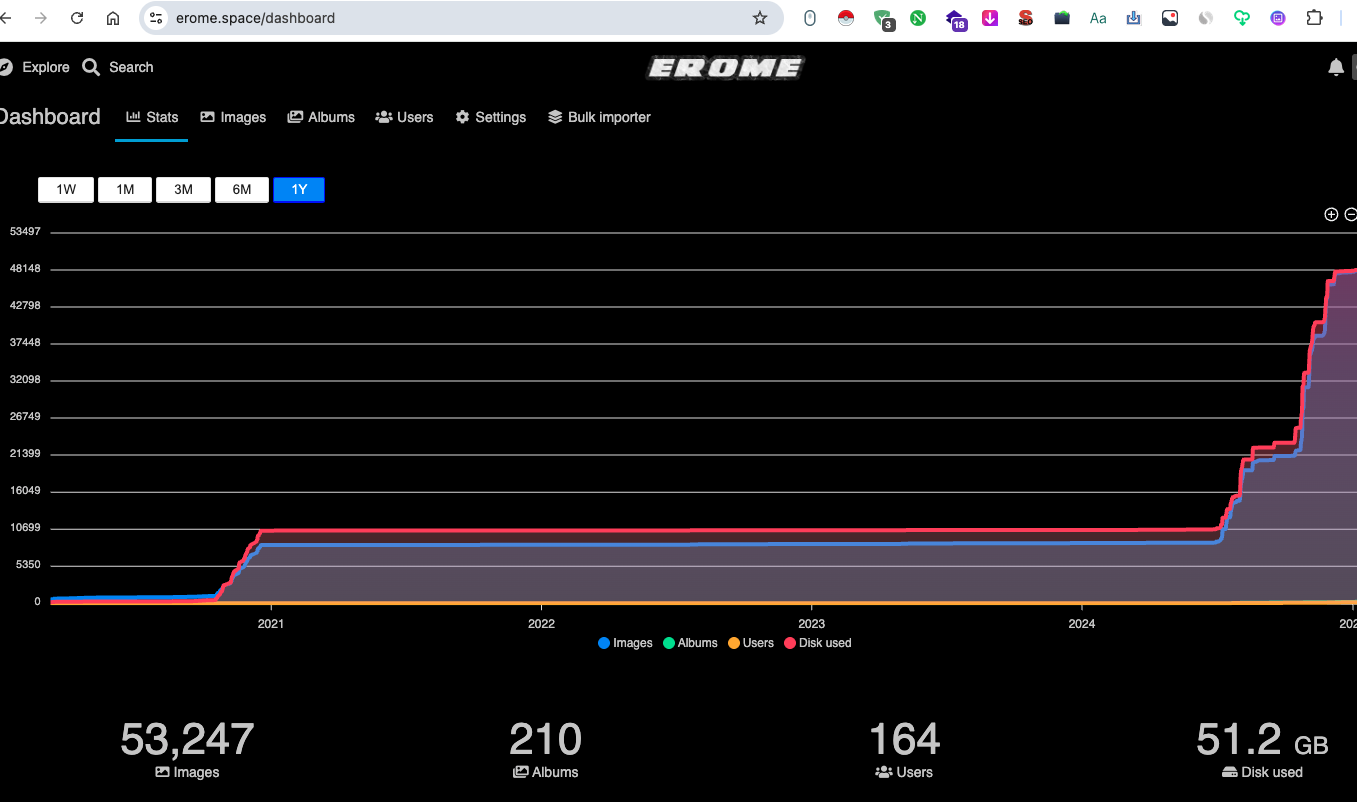Viewport: 1357px width, 802px height.
Task: Open the green cloud download extension
Action: point(1242,18)
